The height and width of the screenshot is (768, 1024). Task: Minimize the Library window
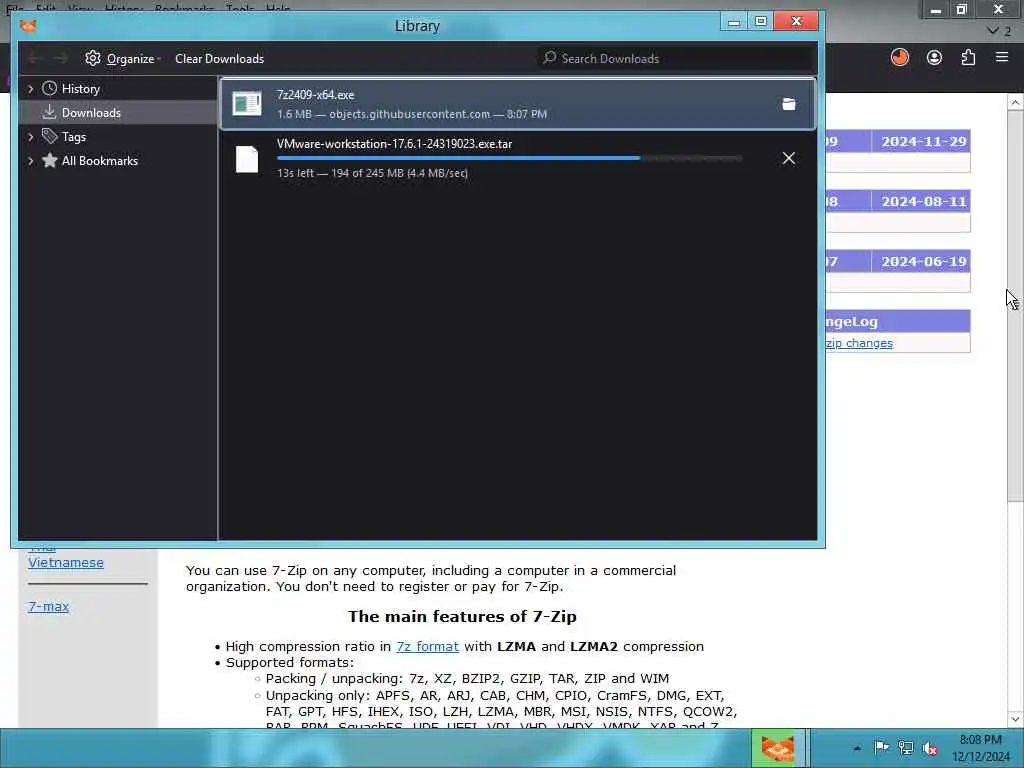[x=734, y=22]
